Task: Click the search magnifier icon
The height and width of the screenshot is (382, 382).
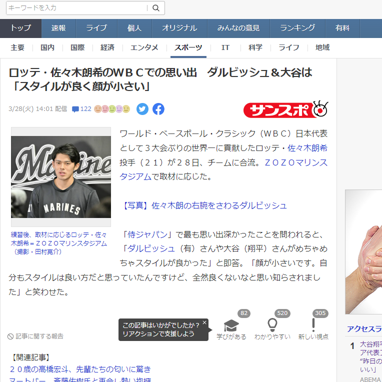Action: pyautogui.click(x=156, y=8)
